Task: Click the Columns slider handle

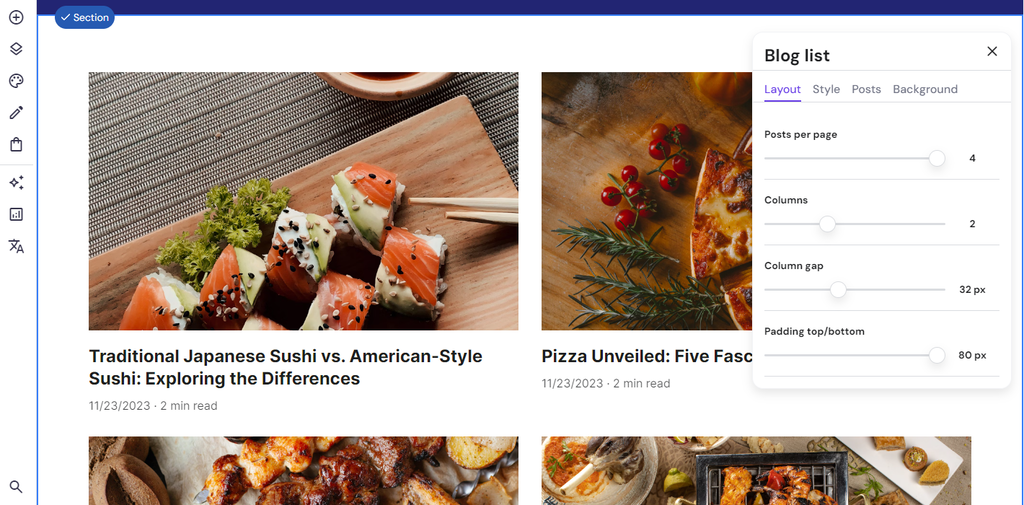Action: 827,224
